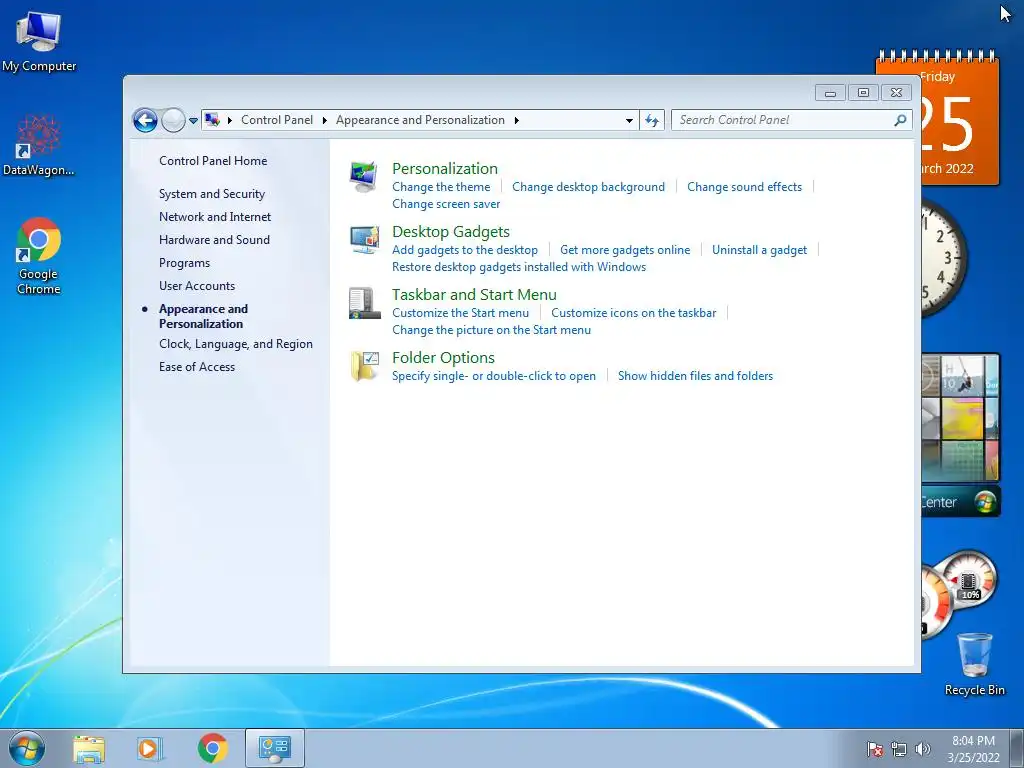Select the DataWagon desktop shortcut

coord(39,146)
